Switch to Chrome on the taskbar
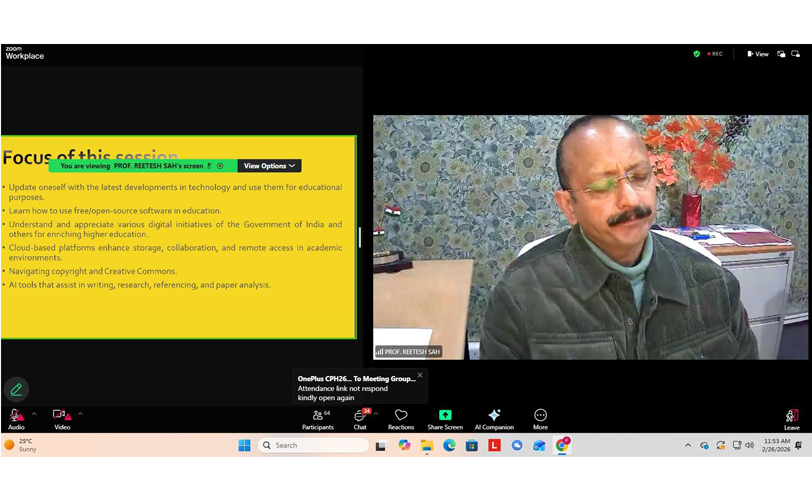Viewport: 812px width, 504px height. (x=562, y=445)
